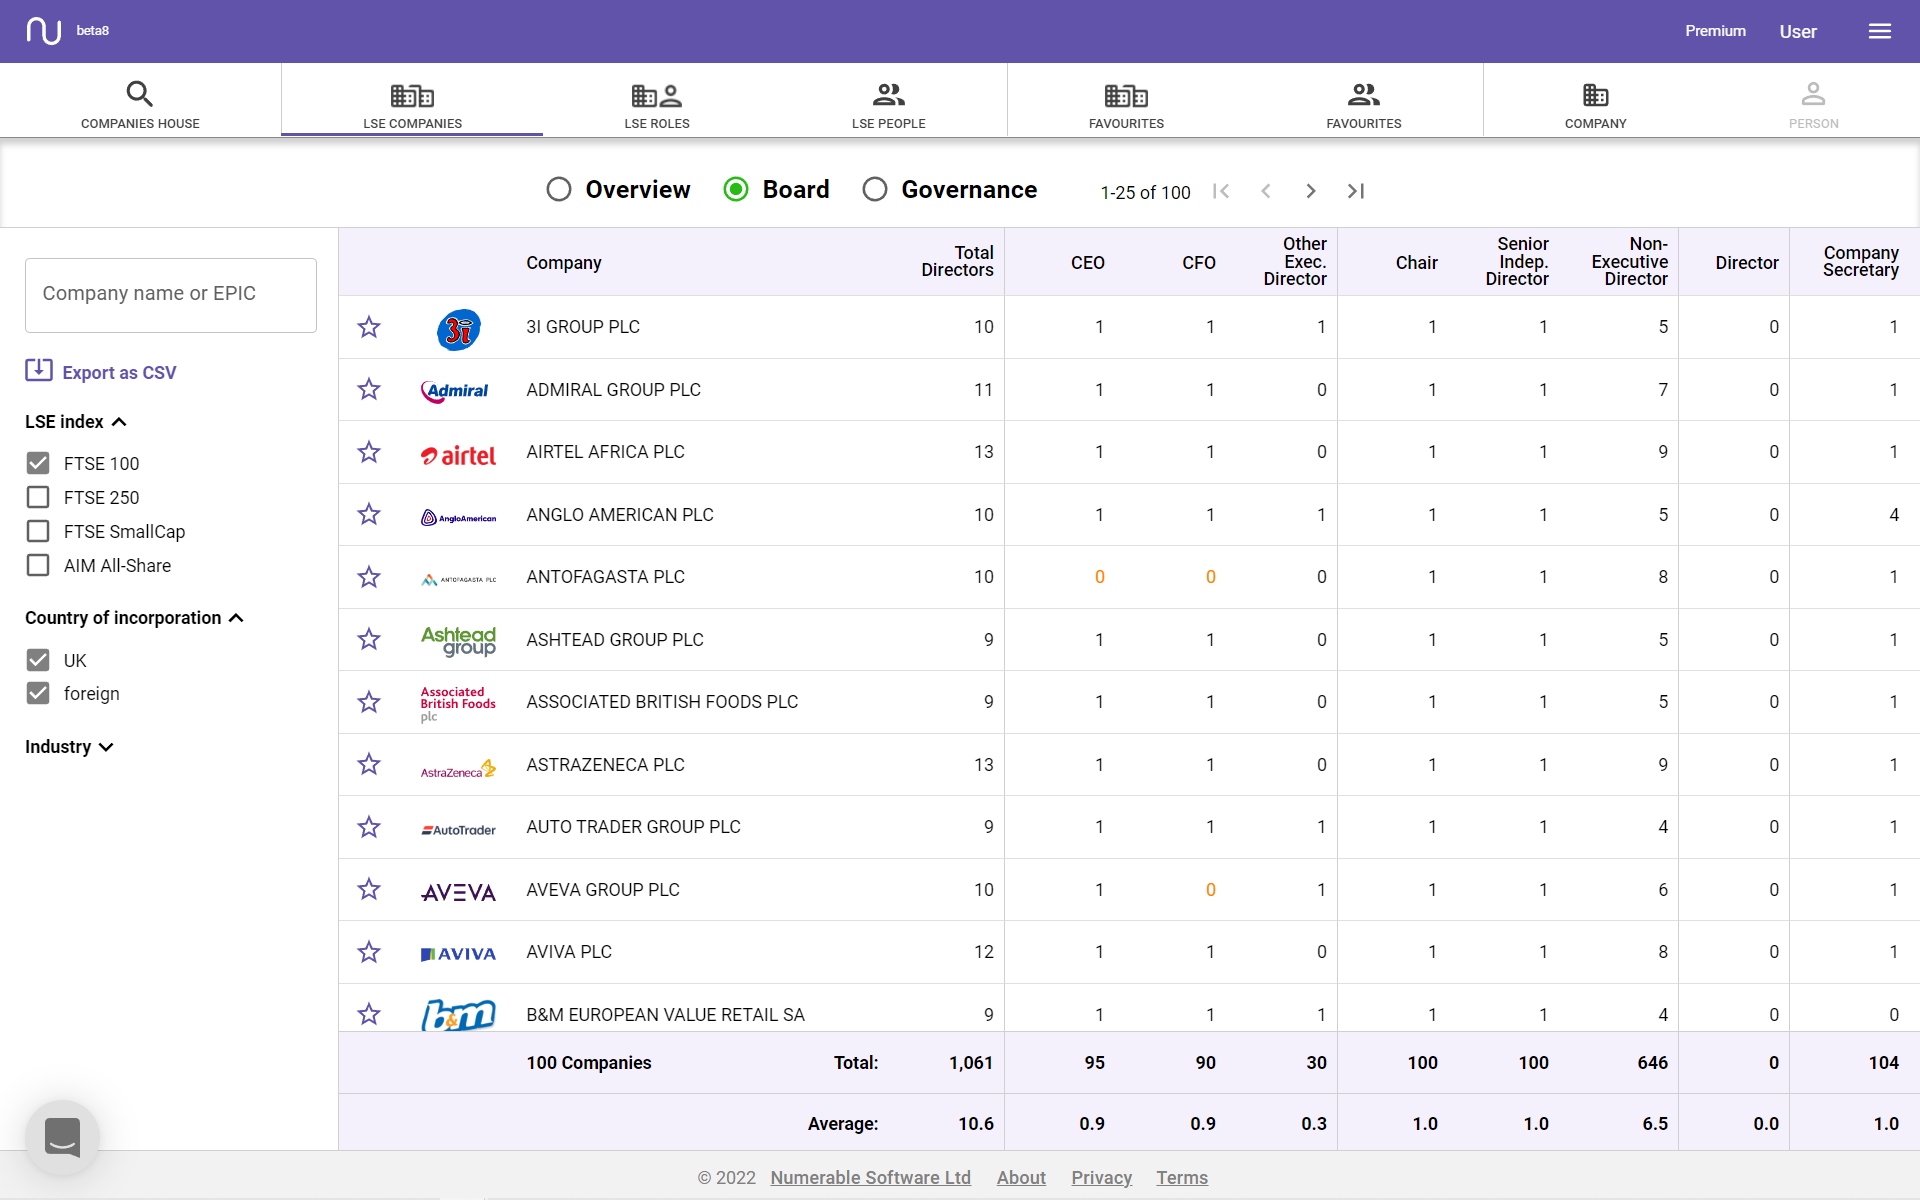Click the AstraZeneca logo
Image resolution: width=1920 pixels, height=1200 pixels.
coord(458,768)
